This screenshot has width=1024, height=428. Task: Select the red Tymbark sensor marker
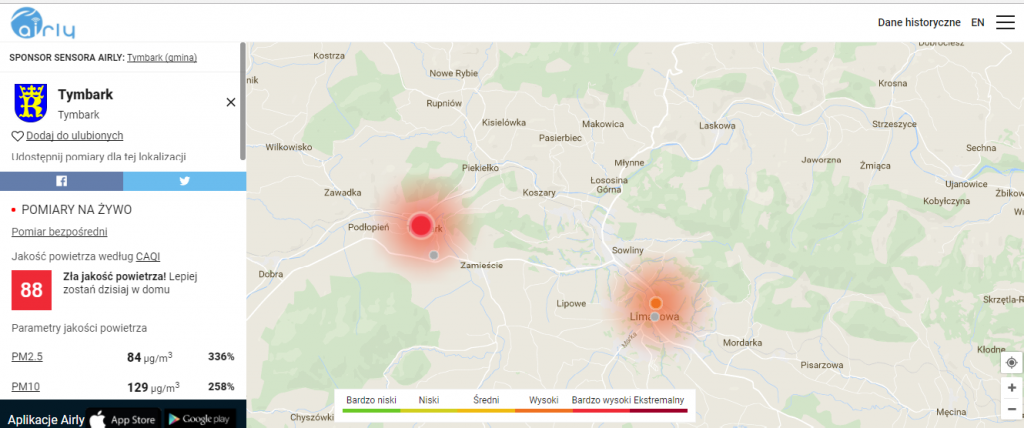pyautogui.click(x=421, y=225)
